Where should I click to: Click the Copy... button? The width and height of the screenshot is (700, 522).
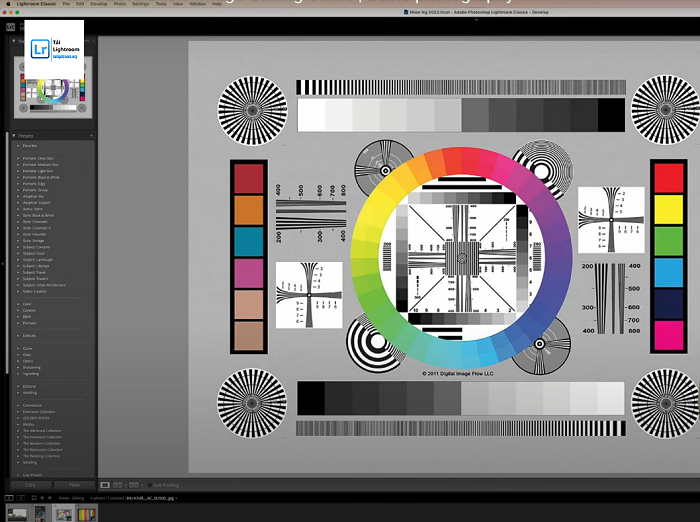(30, 485)
